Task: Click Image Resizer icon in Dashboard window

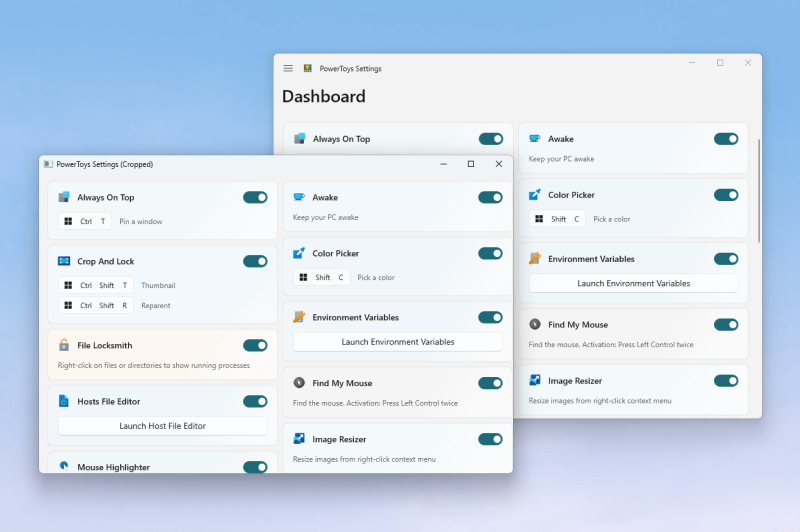Action: click(535, 380)
